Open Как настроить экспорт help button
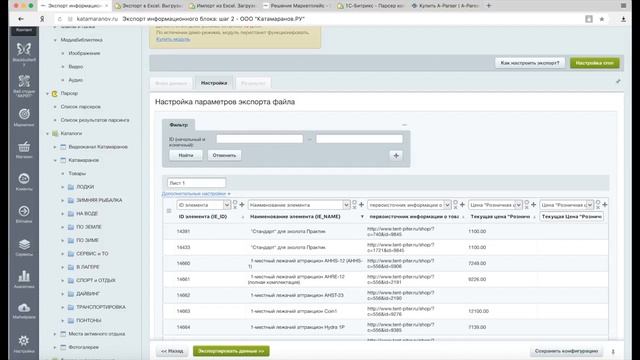This screenshot has height=360, width=640. [x=530, y=63]
